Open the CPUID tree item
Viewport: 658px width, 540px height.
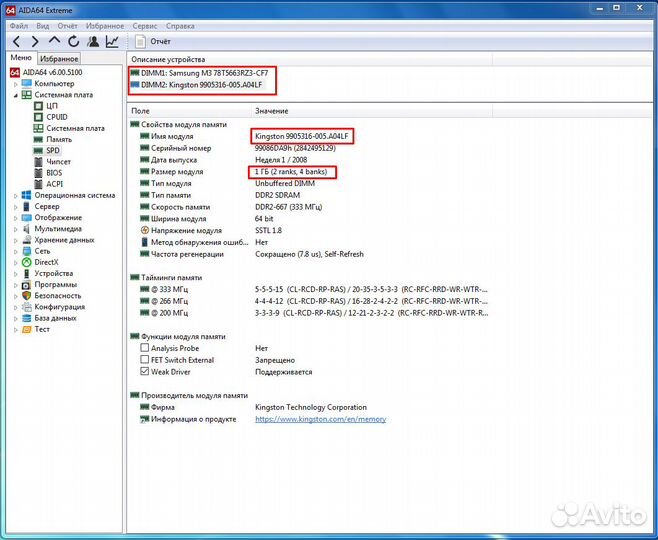pos(50,117)
